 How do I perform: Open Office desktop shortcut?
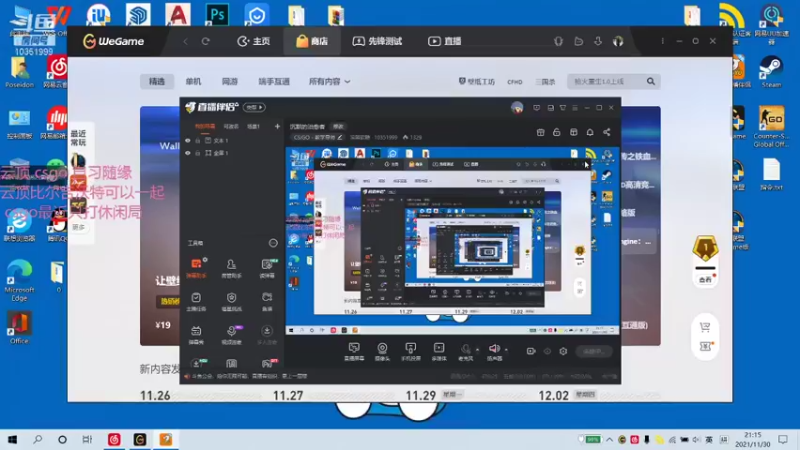[19, 328]
